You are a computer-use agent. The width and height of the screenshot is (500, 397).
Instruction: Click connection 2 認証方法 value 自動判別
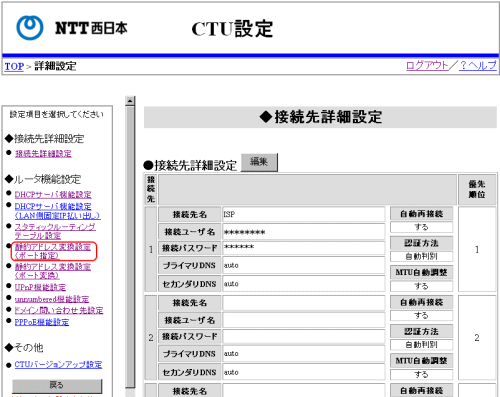(421, 345)
